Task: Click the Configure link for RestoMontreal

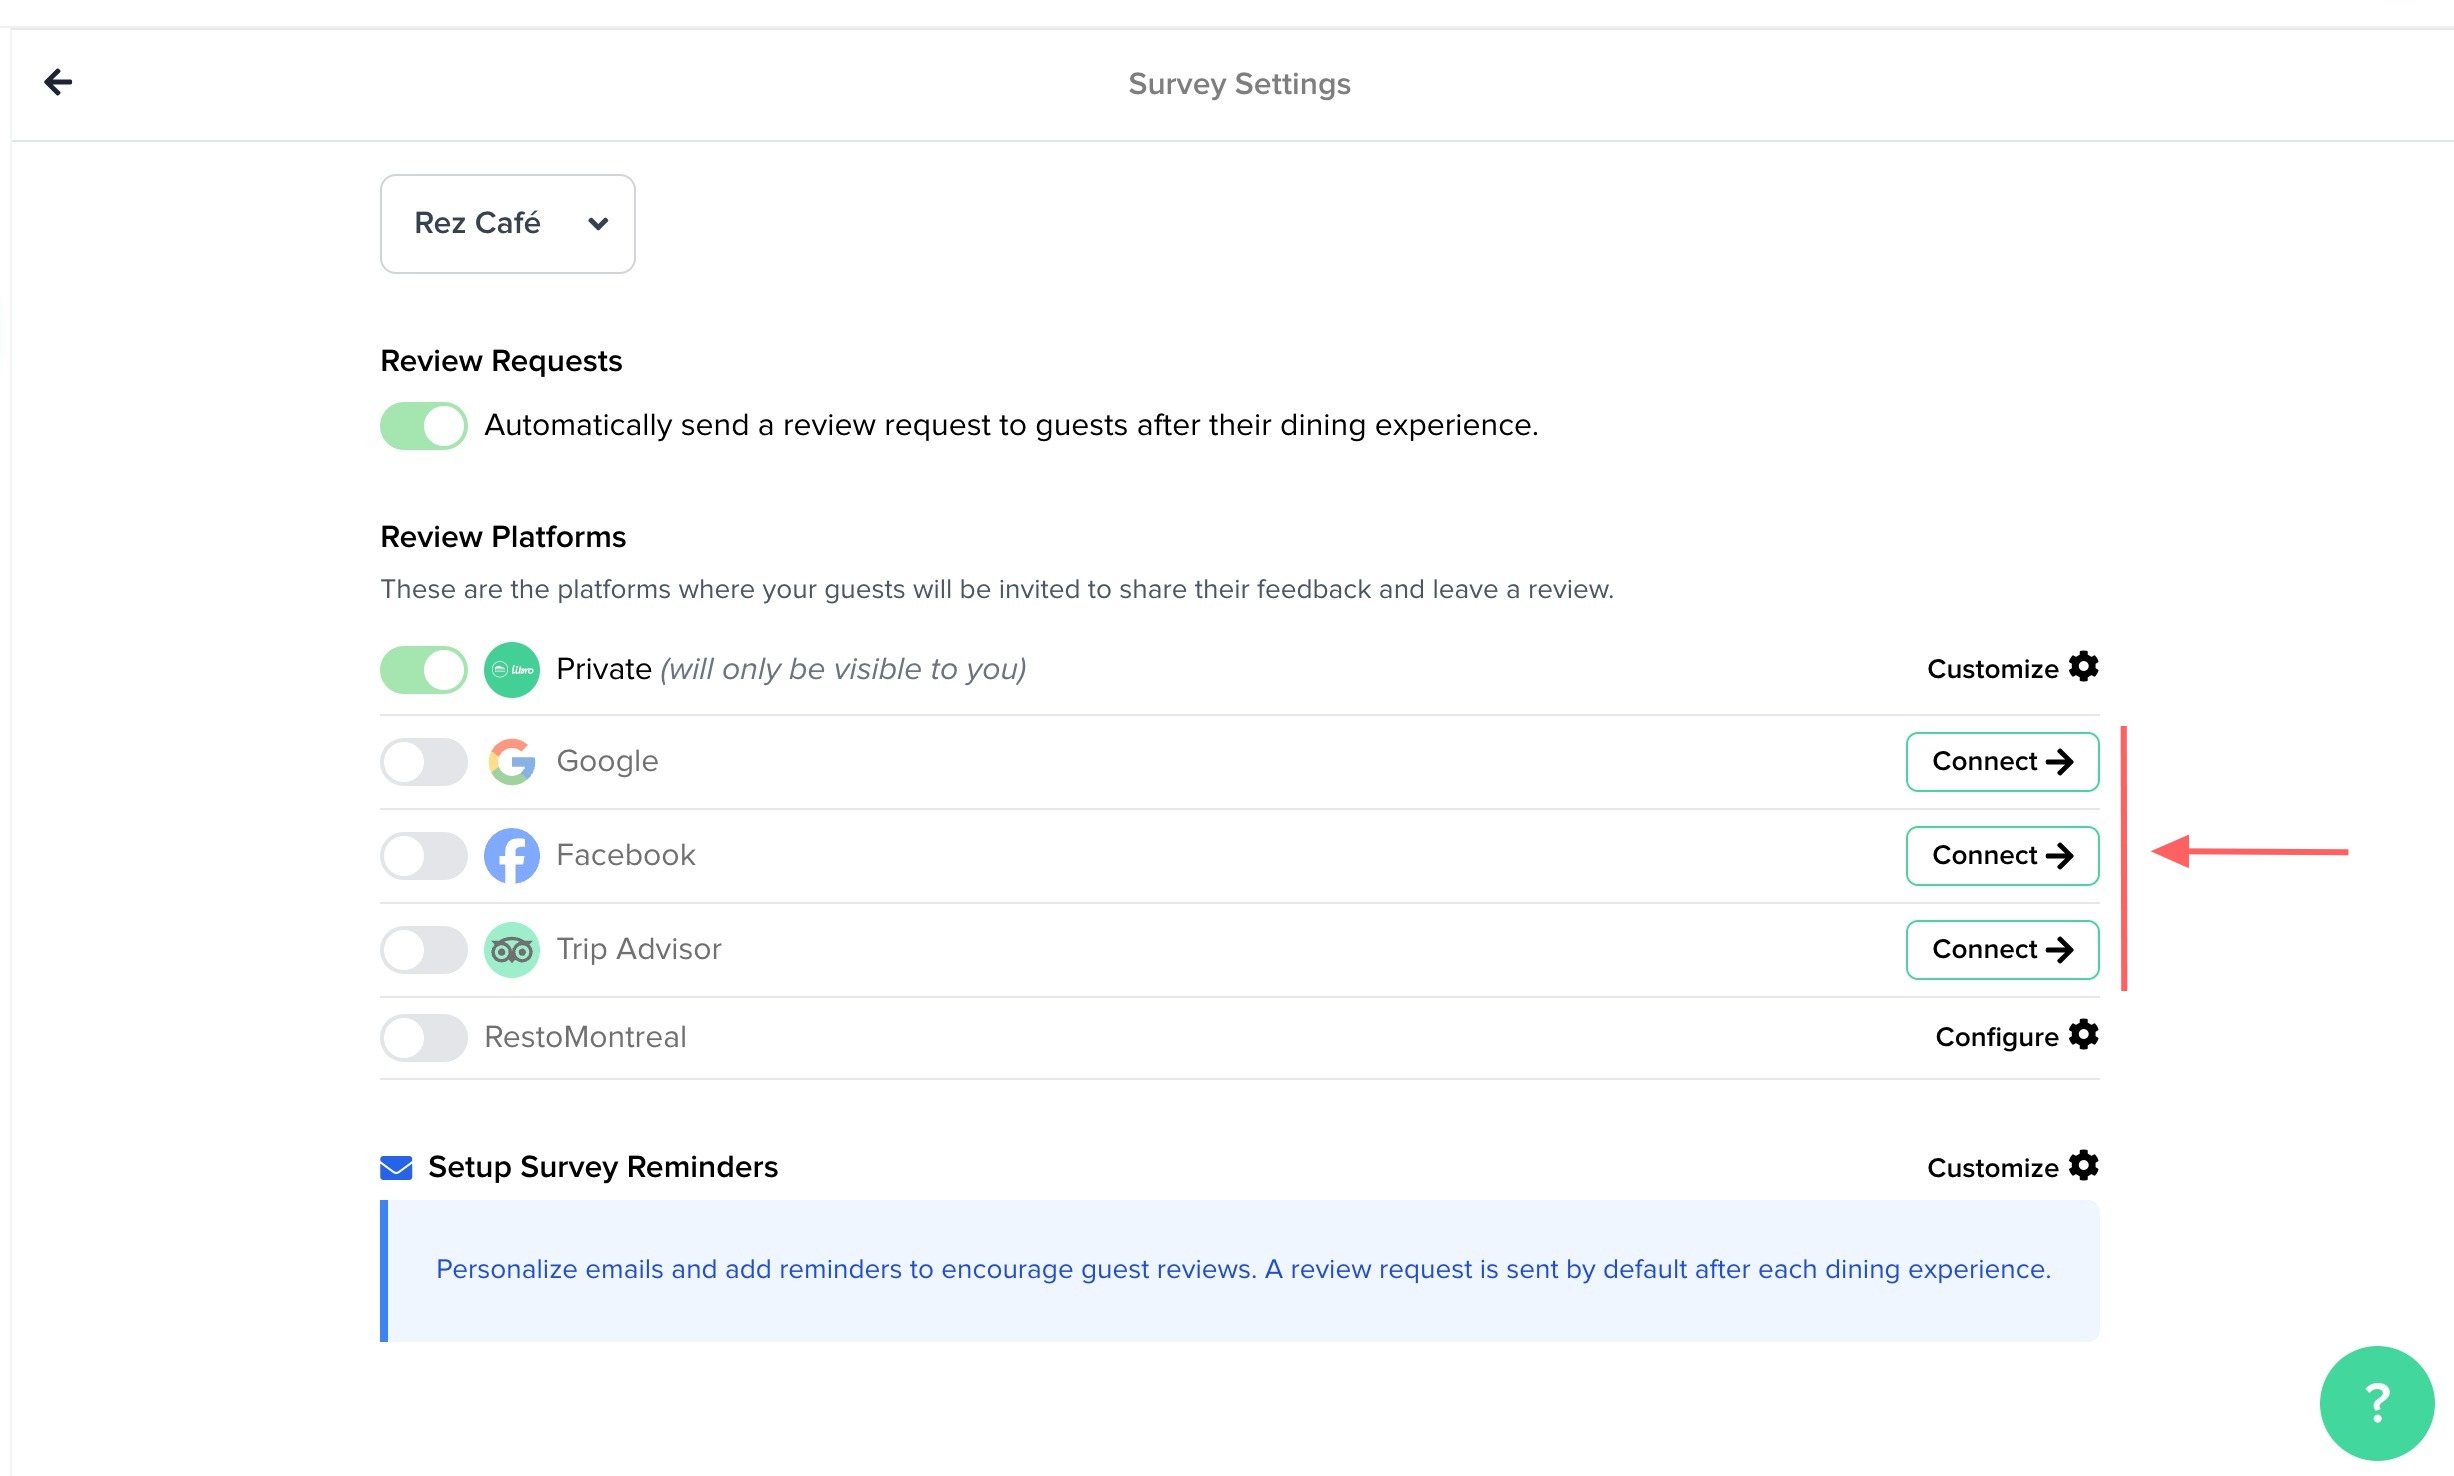Action: point(1996,1038)
